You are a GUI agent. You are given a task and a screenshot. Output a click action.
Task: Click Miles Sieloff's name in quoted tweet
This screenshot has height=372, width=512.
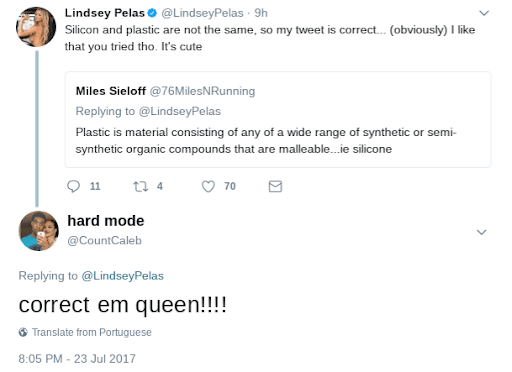point(111,91)
